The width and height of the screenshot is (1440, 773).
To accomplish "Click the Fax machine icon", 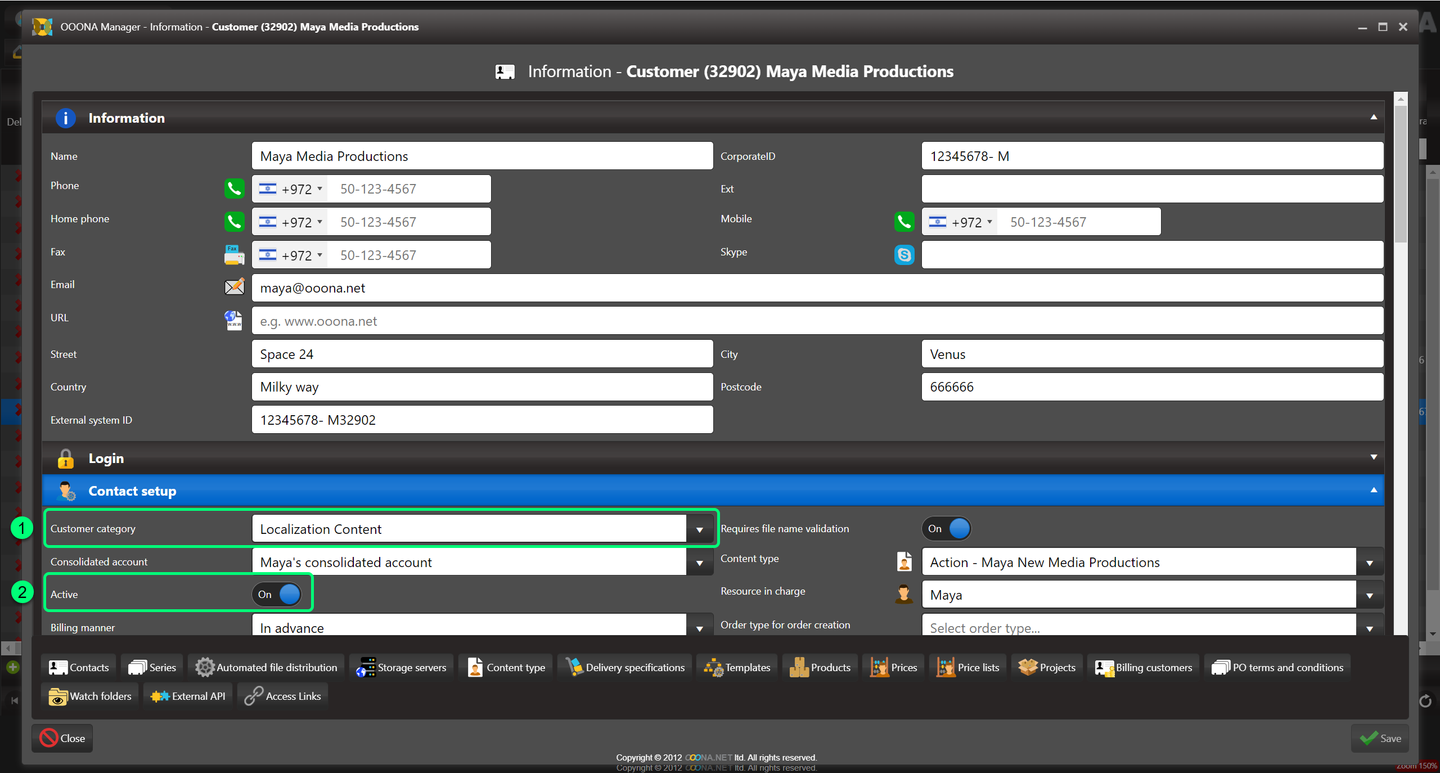I will tap(233, 255).
